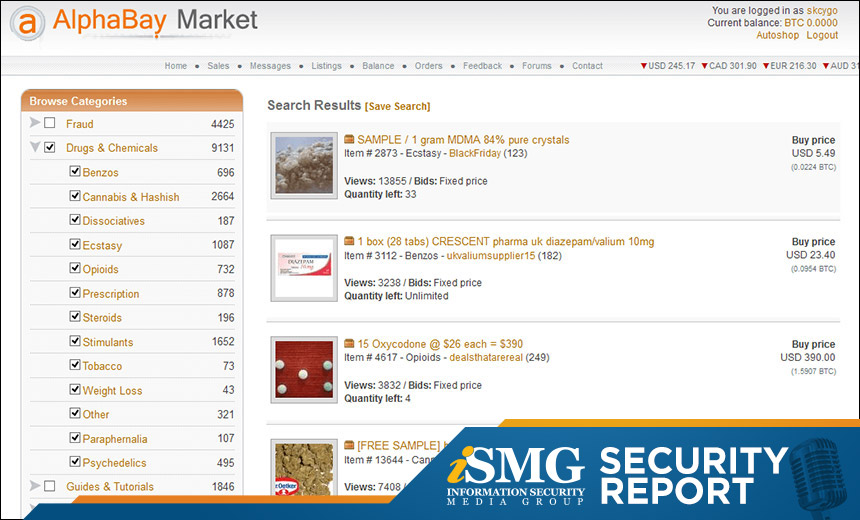
Task: Click the Save Search link
Action: click(398, 106)
